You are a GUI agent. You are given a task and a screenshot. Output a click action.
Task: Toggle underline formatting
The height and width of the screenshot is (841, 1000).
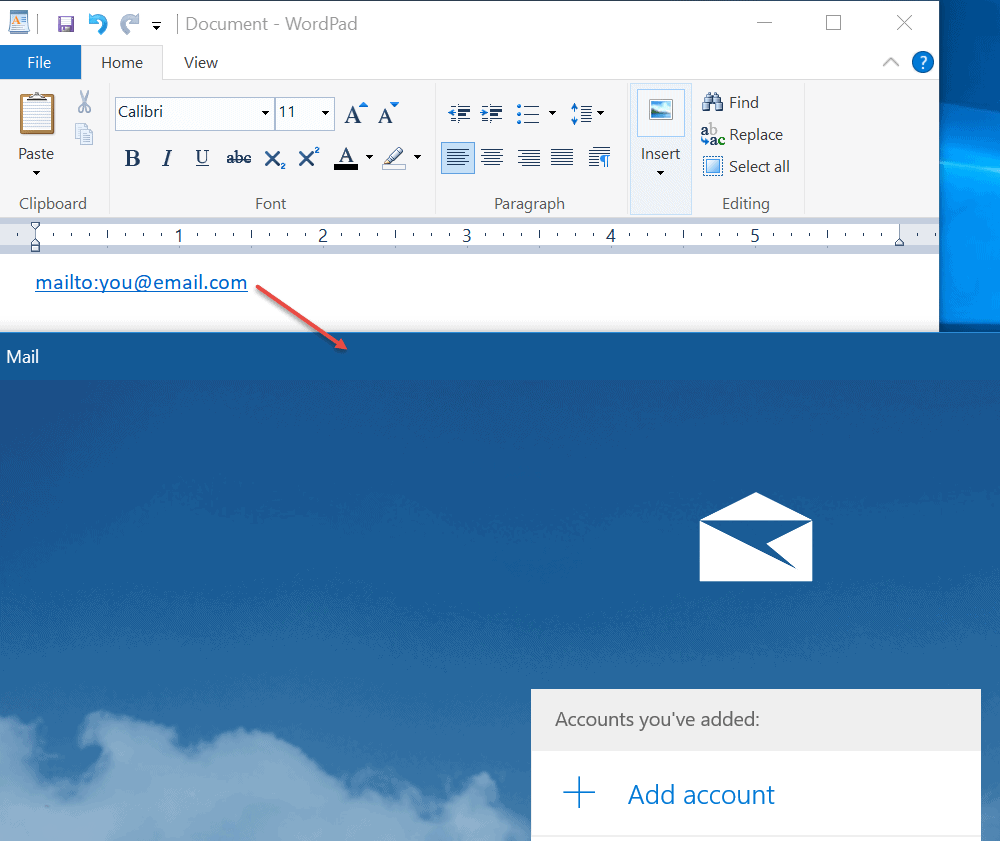coord(202,157)
